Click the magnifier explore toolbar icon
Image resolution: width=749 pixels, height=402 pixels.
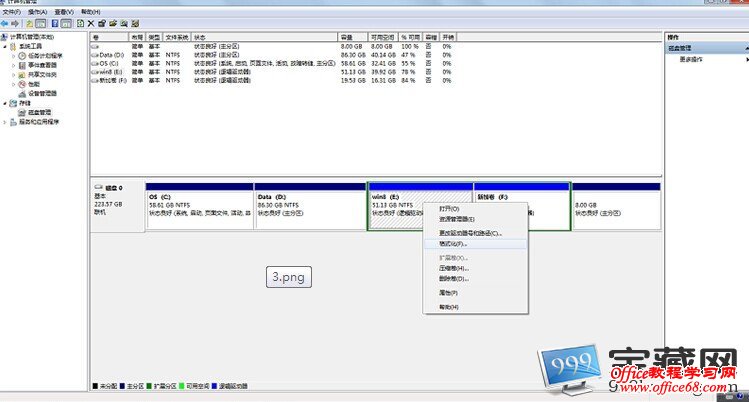pyautogui.click(x=124, y=23)
